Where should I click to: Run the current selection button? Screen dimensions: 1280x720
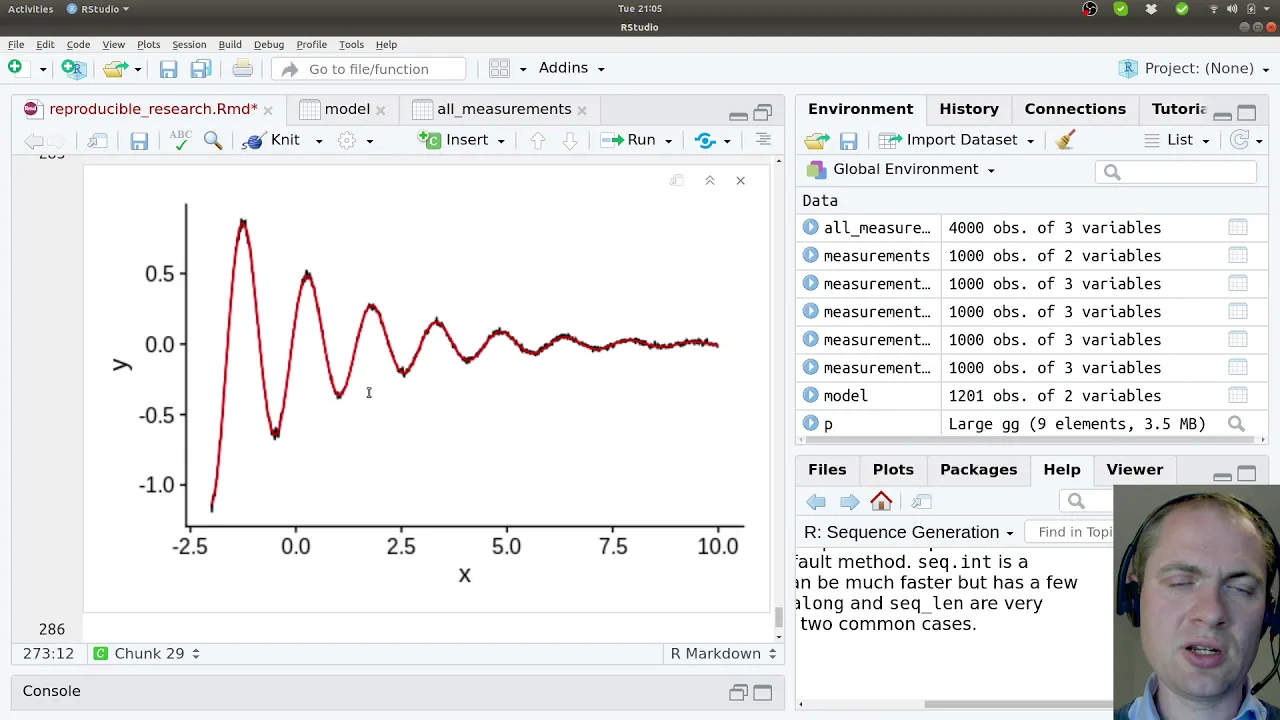(629, 140)
